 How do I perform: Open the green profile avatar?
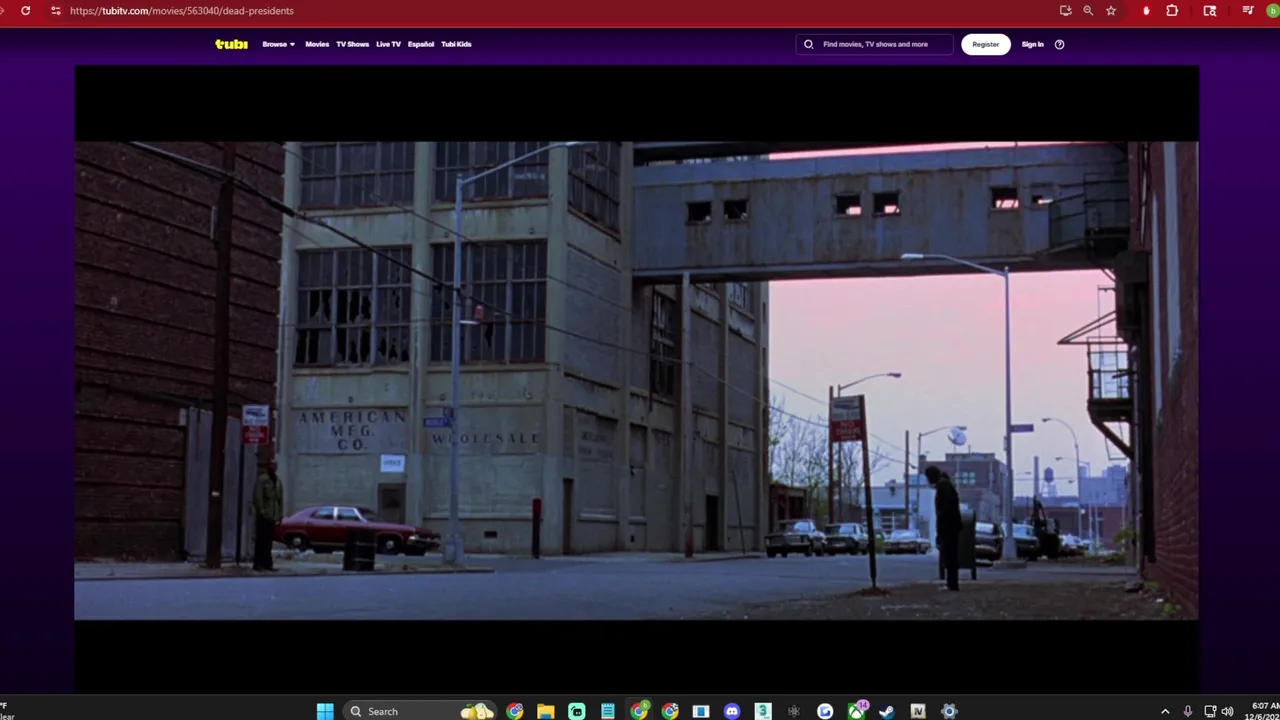[1274, 10]
